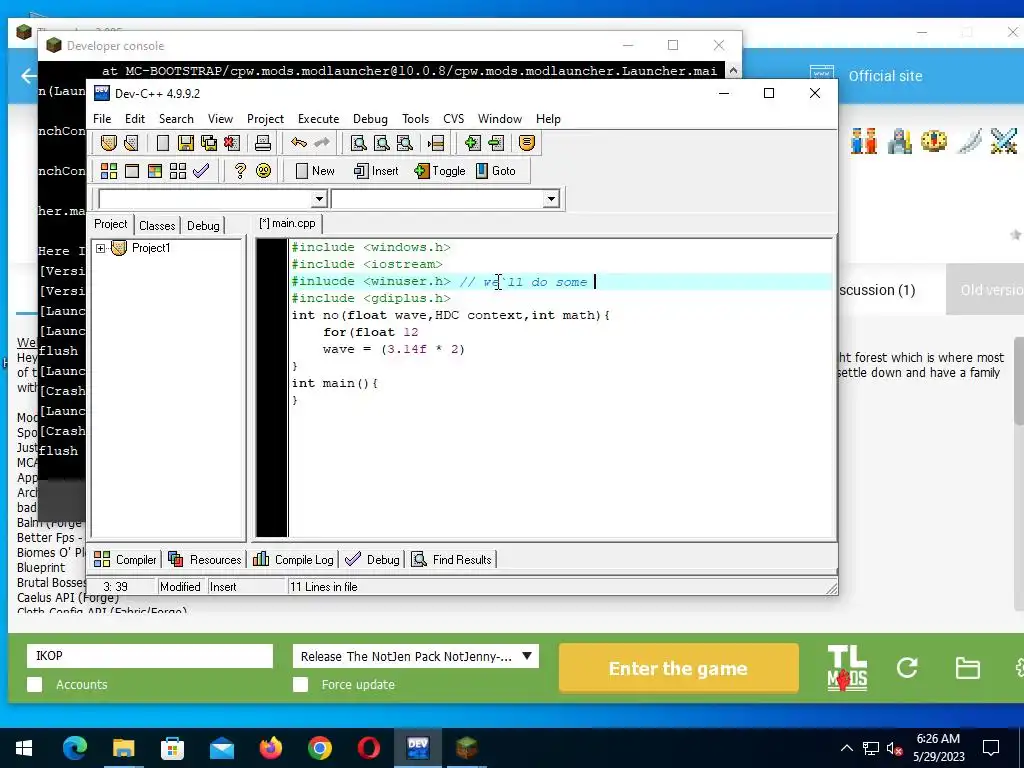Viewport: 1024px width, 768px height.
Task: Open the Resources bottom tab
Action: (x=204, y=560)
